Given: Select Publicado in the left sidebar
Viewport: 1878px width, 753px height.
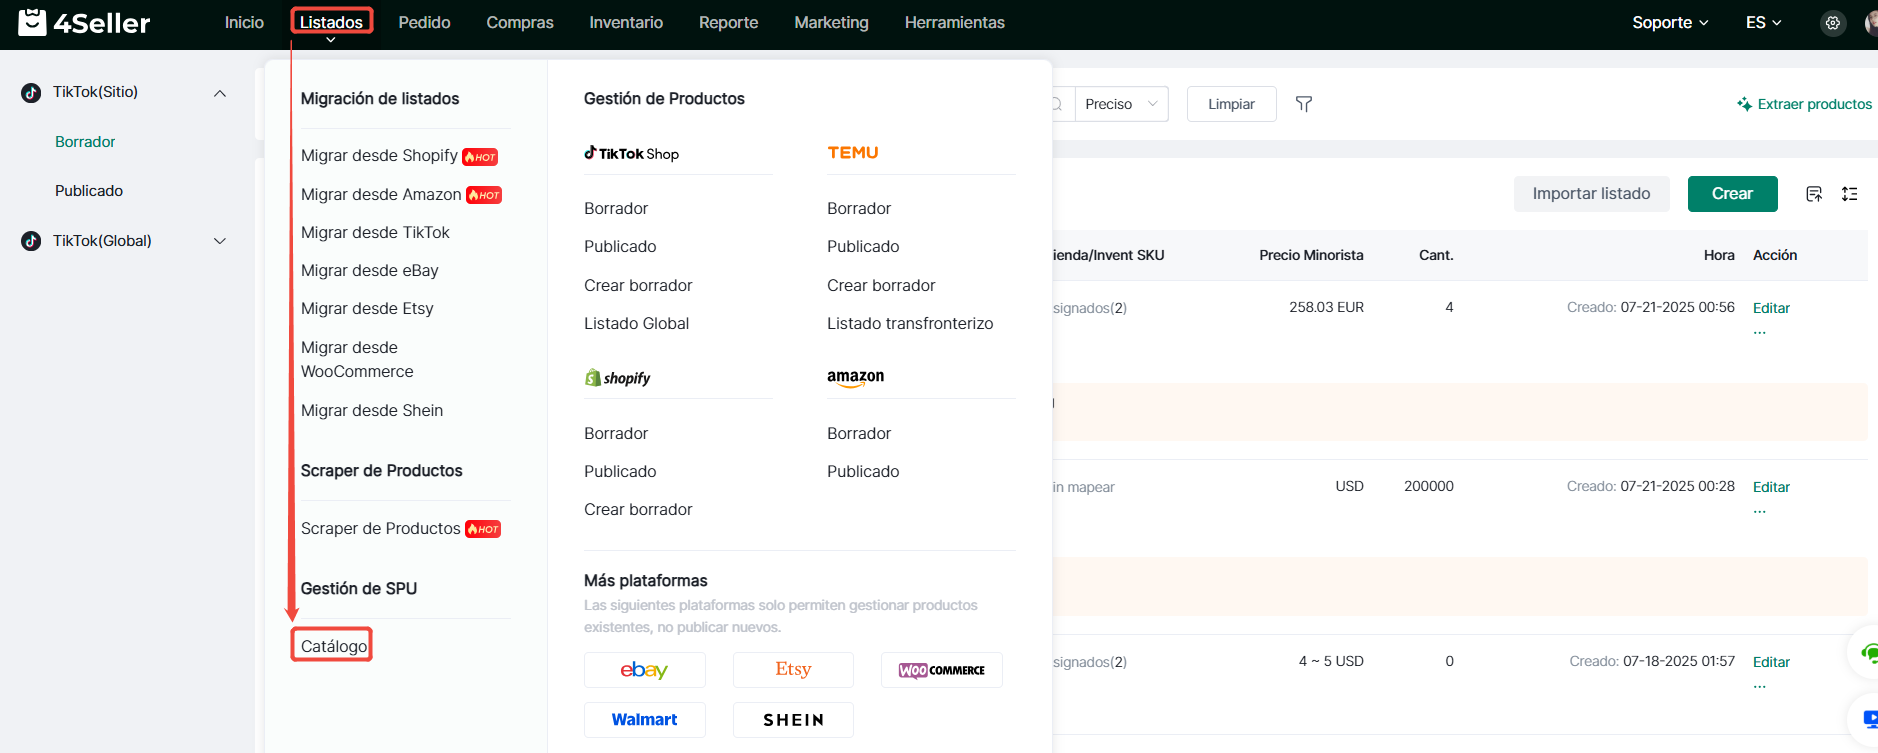Looking at the screenshot, I should [x=89, y=191].
